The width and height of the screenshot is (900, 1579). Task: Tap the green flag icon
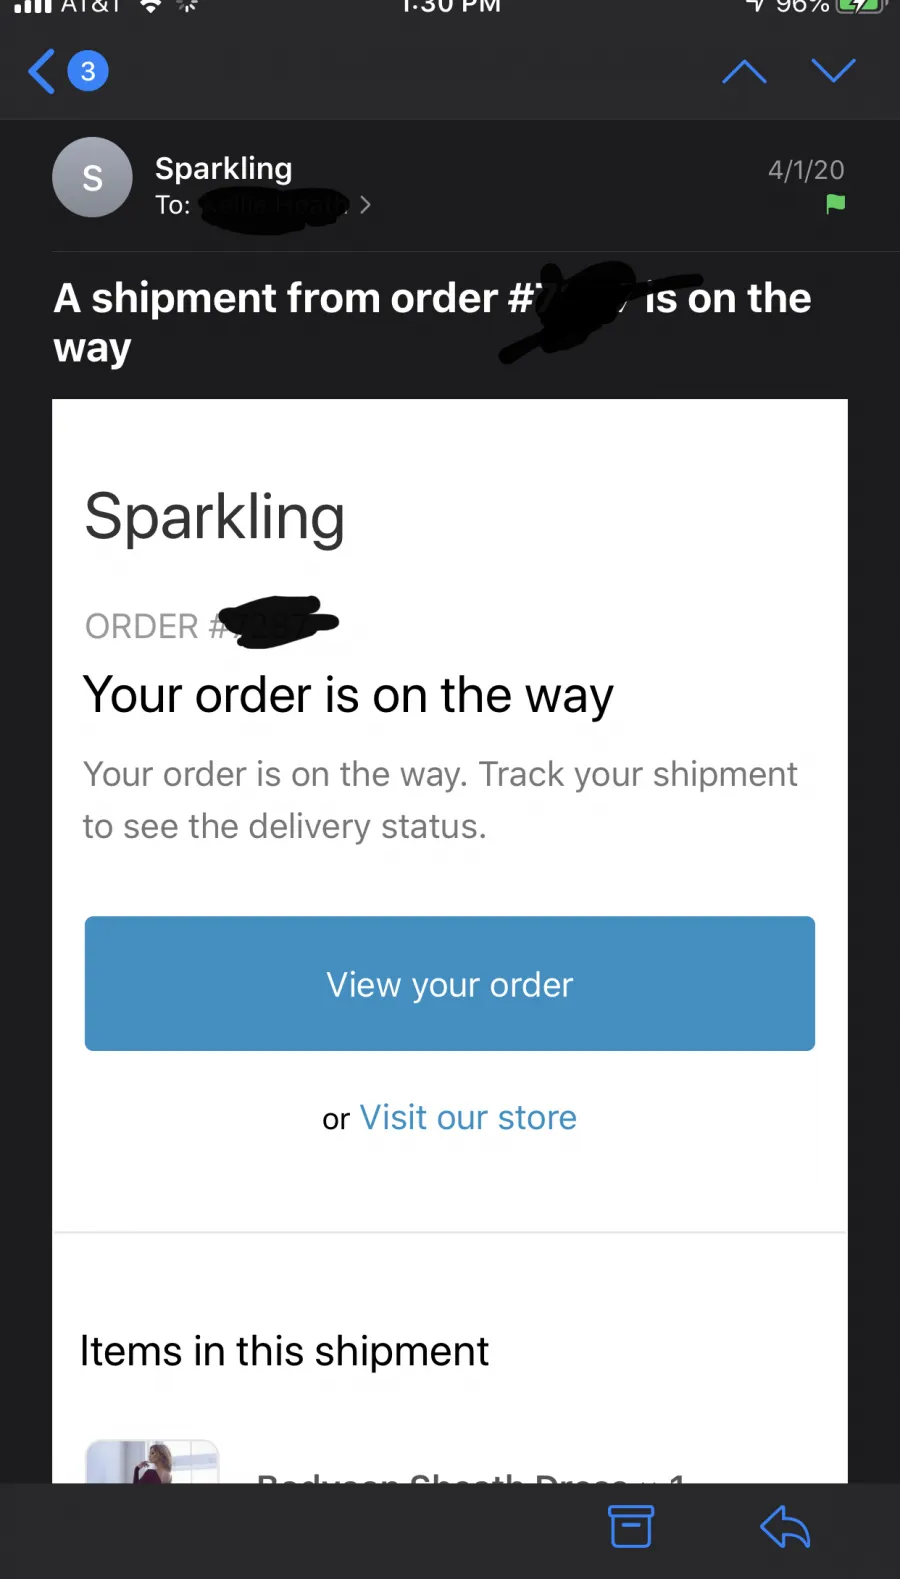click(836, 204)
